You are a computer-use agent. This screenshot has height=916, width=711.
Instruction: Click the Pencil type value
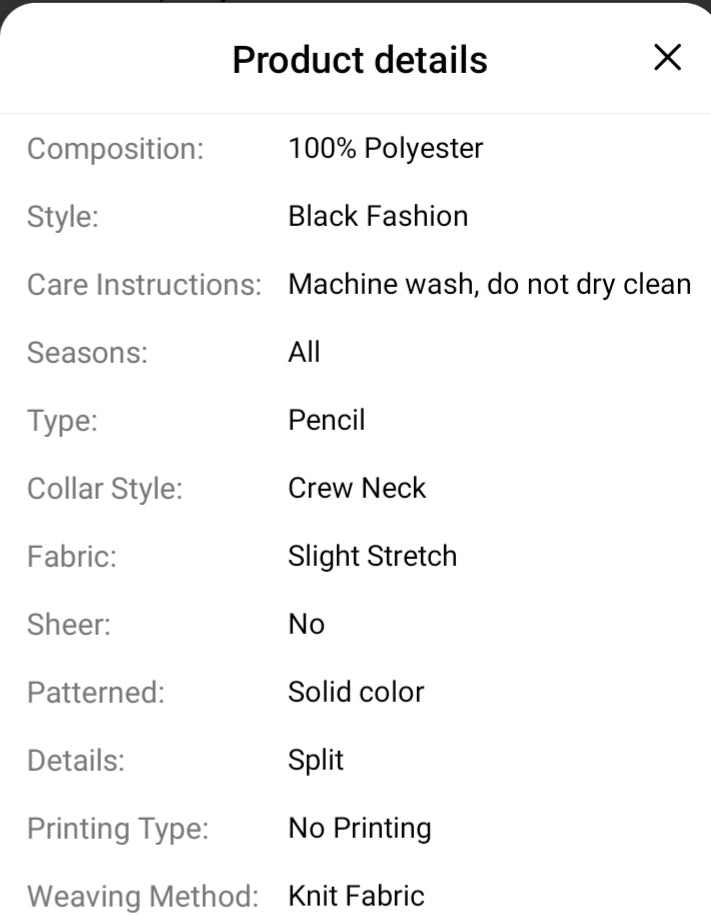tap(326, 420)
